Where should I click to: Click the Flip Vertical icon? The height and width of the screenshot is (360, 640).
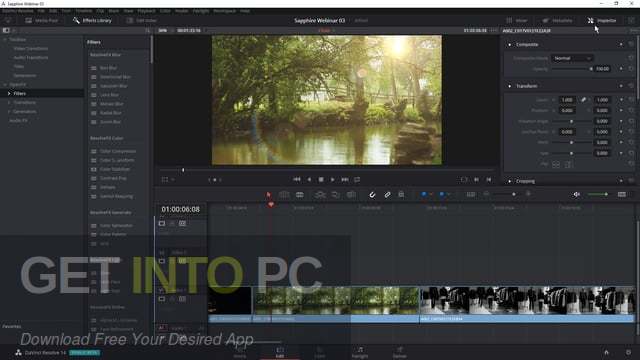pyautogui.click(x=569, y=164)
